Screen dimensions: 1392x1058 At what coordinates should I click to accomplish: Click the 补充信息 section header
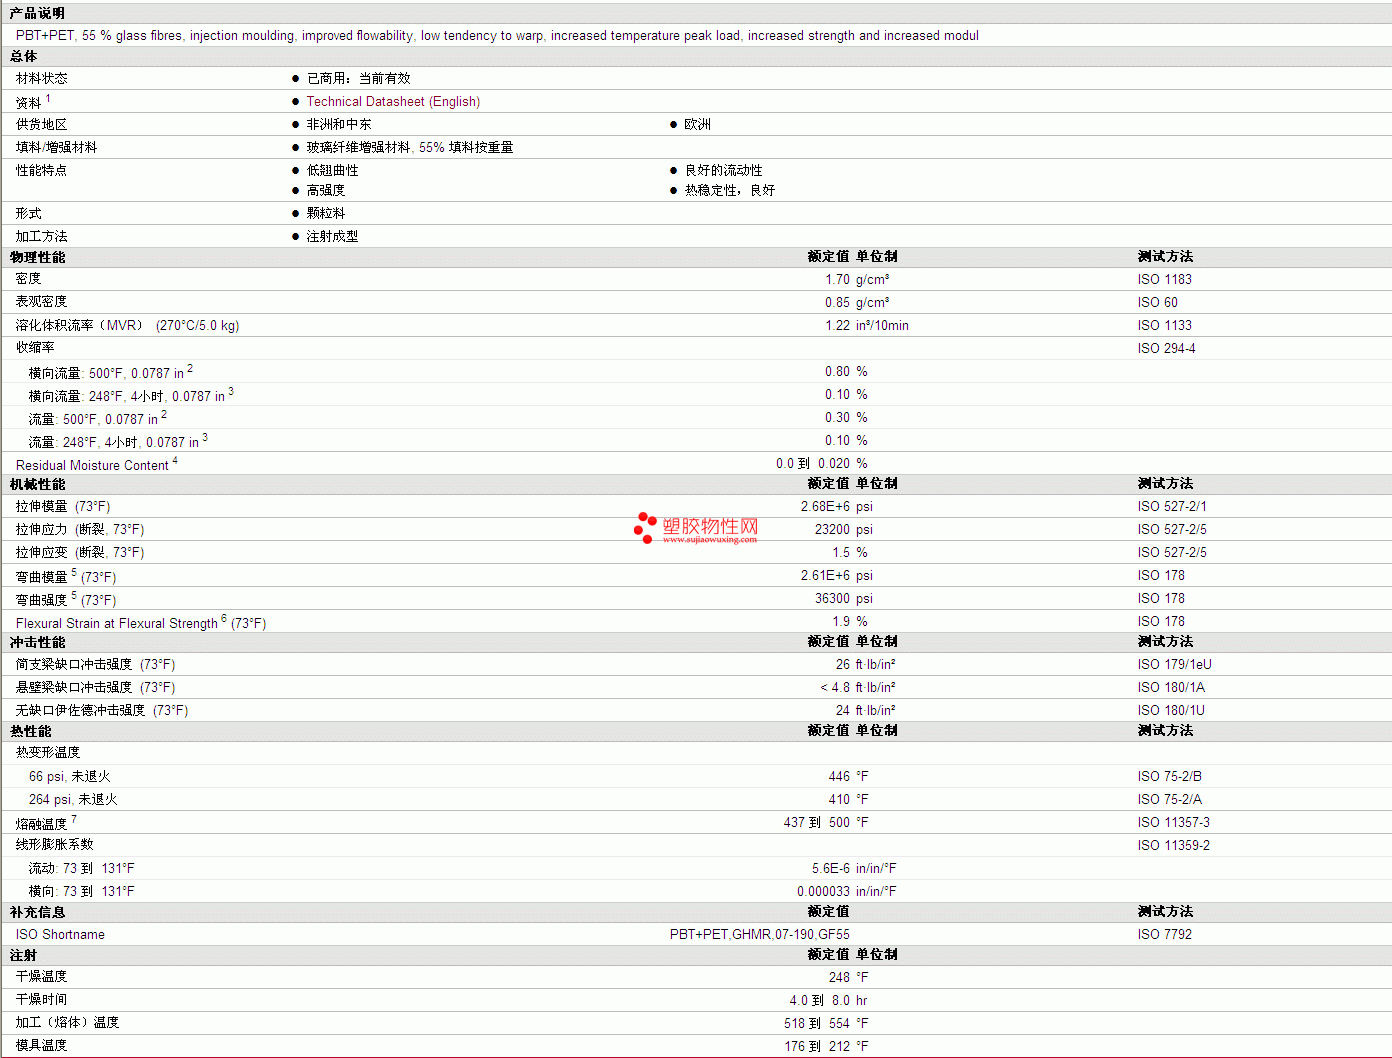38,912
